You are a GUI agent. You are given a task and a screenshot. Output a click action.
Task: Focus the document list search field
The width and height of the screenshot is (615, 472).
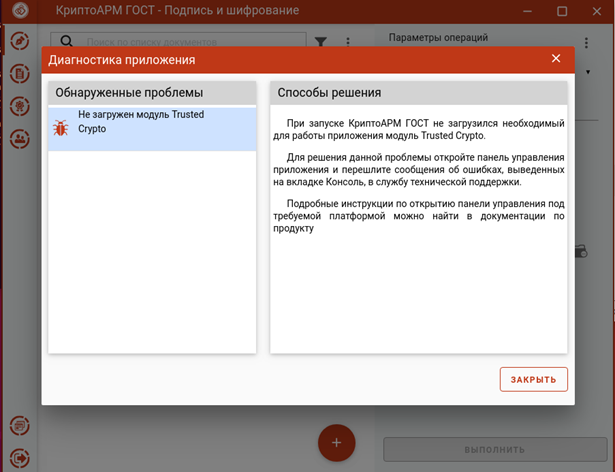tap(178, 41)
